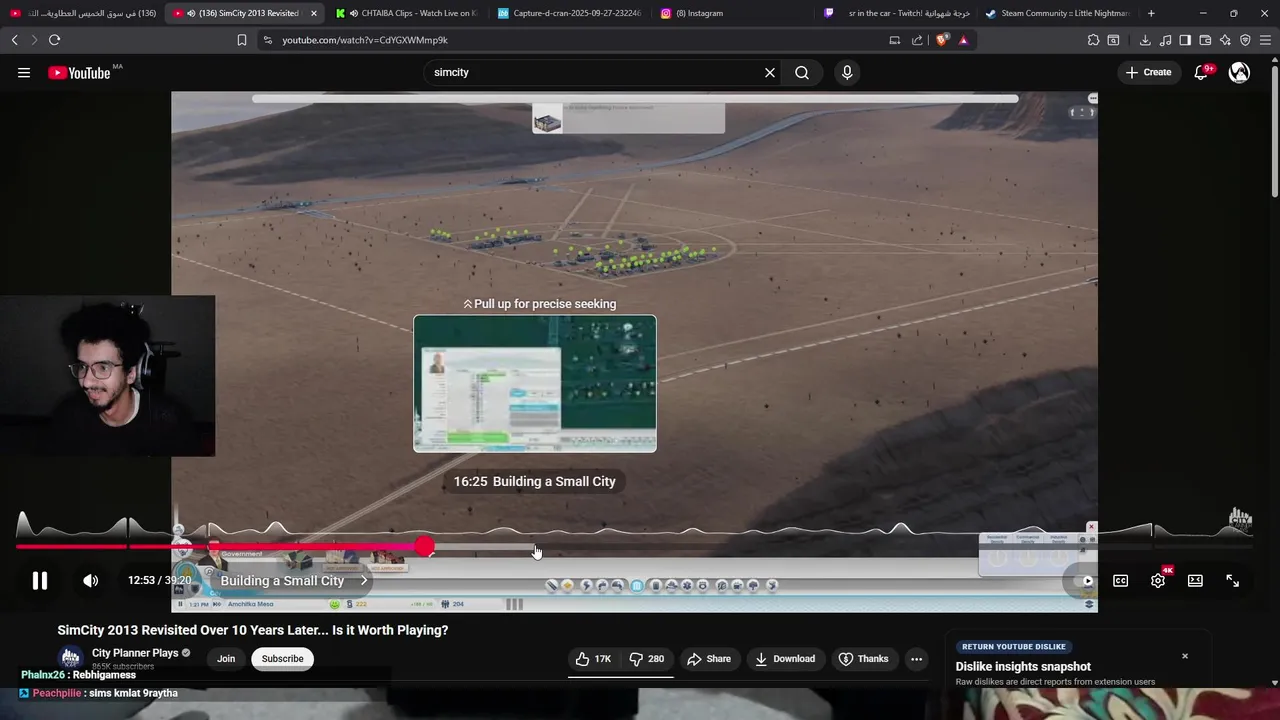
Task: Toggle closed captions
Action: click(1121, 580)
